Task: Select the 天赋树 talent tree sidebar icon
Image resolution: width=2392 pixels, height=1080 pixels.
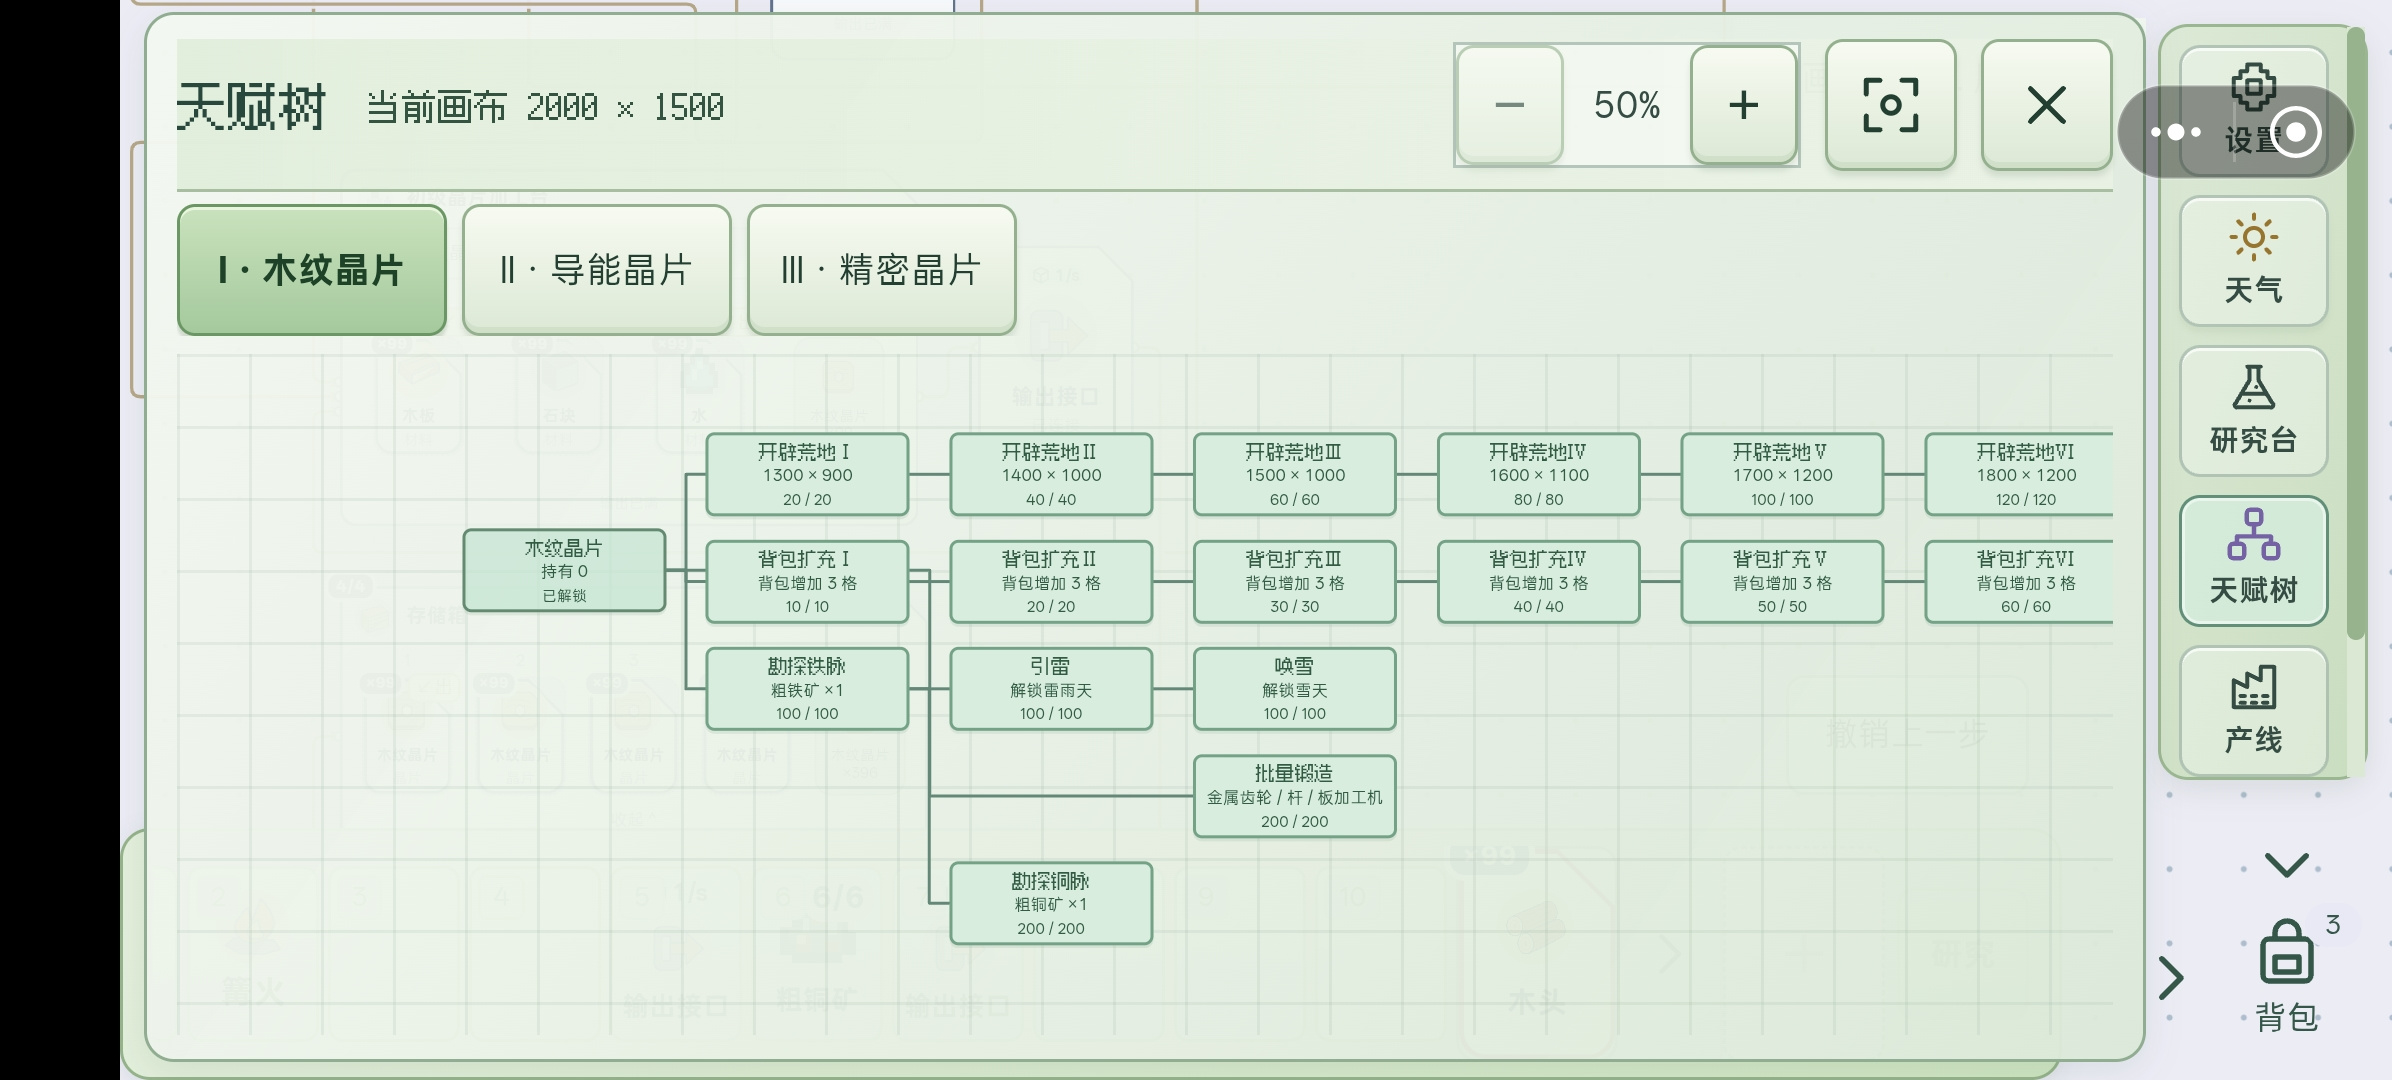Action: (2253, 561)
